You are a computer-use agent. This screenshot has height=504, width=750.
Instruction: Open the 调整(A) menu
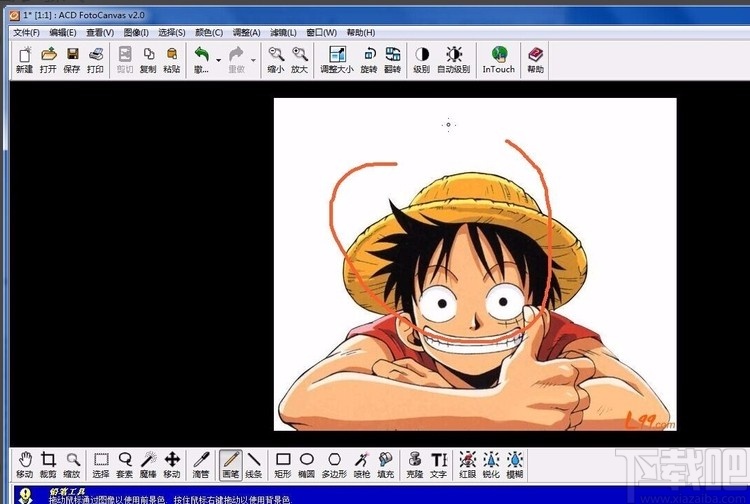tap(246, 33)
